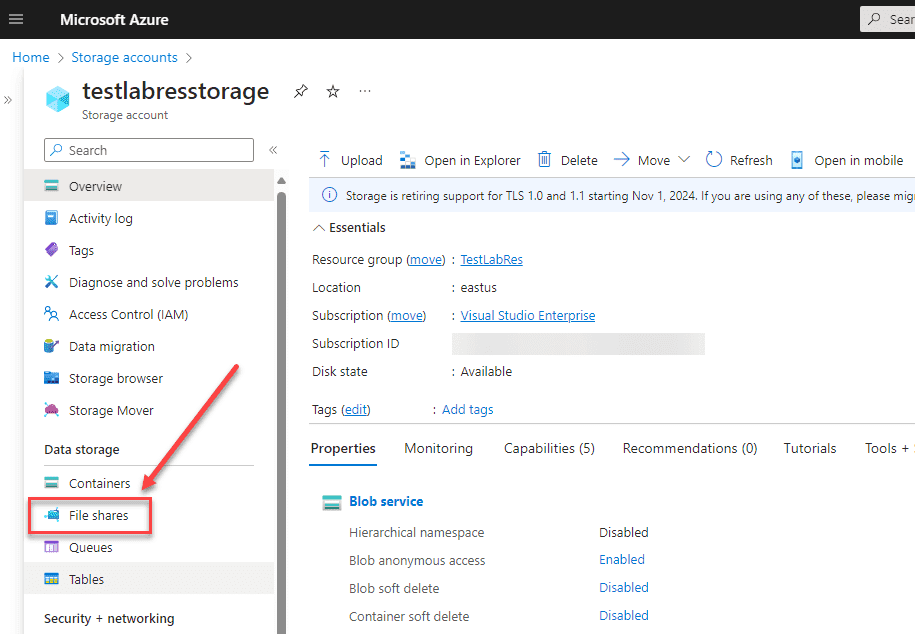Click the Delete trash can icon

coord(544,159)
